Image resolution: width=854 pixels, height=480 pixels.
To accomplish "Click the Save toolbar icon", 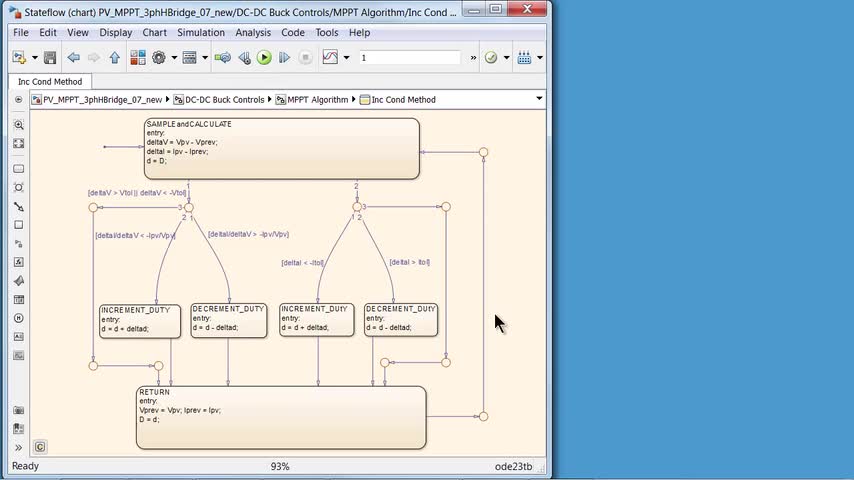I will point(50,57).
